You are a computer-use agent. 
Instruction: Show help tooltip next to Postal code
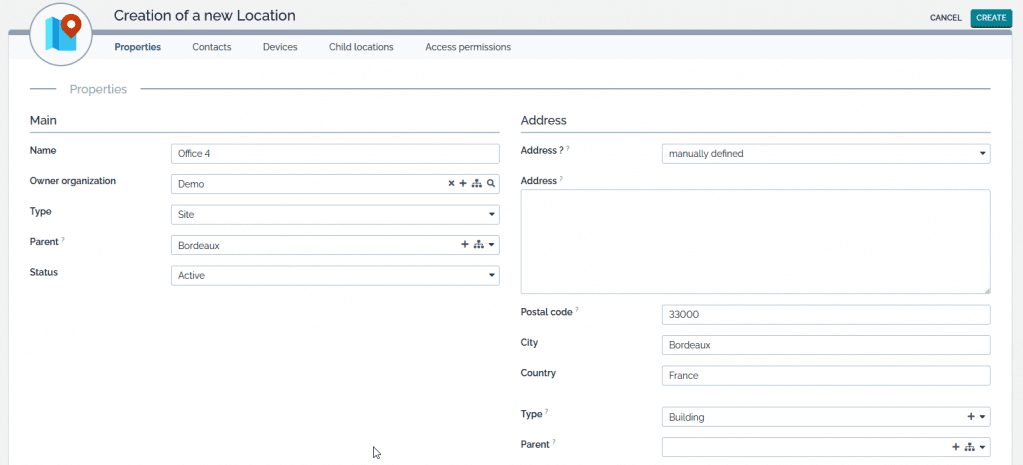pos(577,310)
